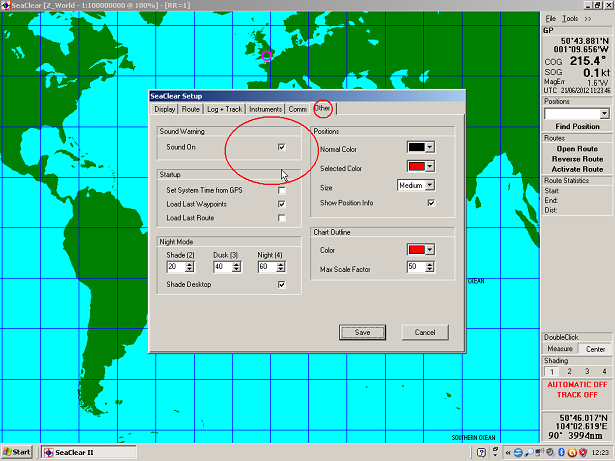615x461 pixels.
Task: Click the Activate Route button
Action: [x=577, y=169]
